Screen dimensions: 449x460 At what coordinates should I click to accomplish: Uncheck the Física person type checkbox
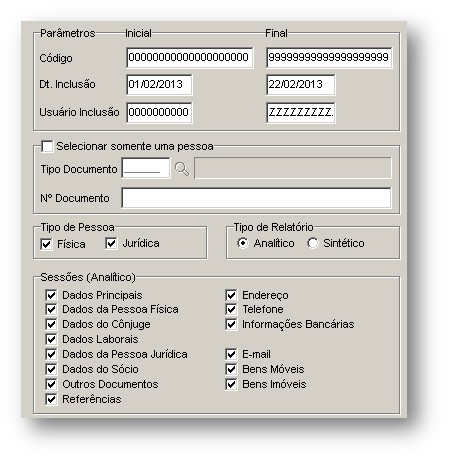46,244
